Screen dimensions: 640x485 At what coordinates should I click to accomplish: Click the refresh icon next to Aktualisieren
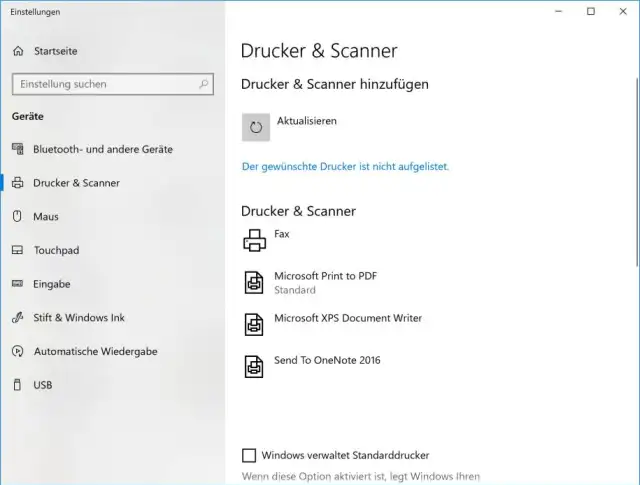pos(256,127)
